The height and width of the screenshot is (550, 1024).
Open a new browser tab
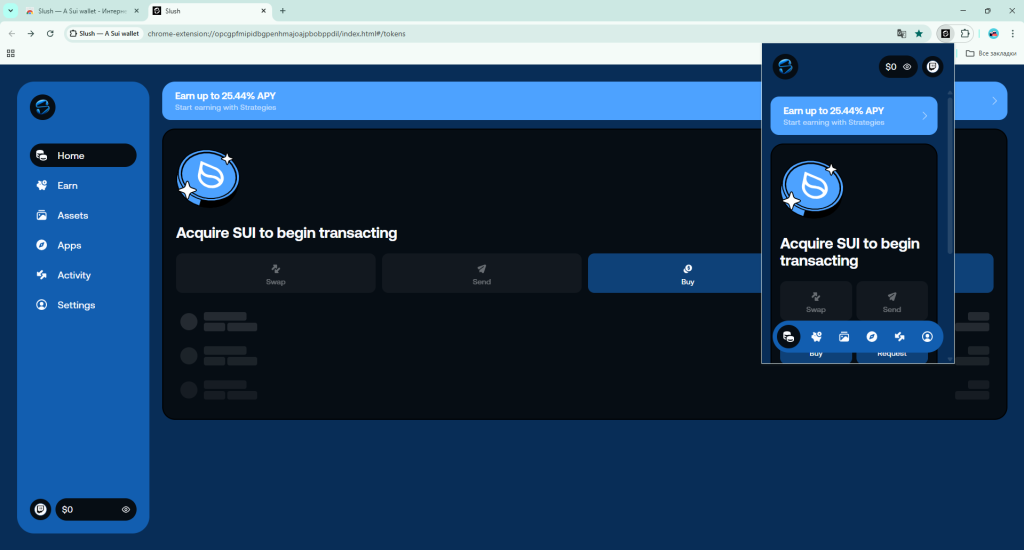[x=283, y=11]
